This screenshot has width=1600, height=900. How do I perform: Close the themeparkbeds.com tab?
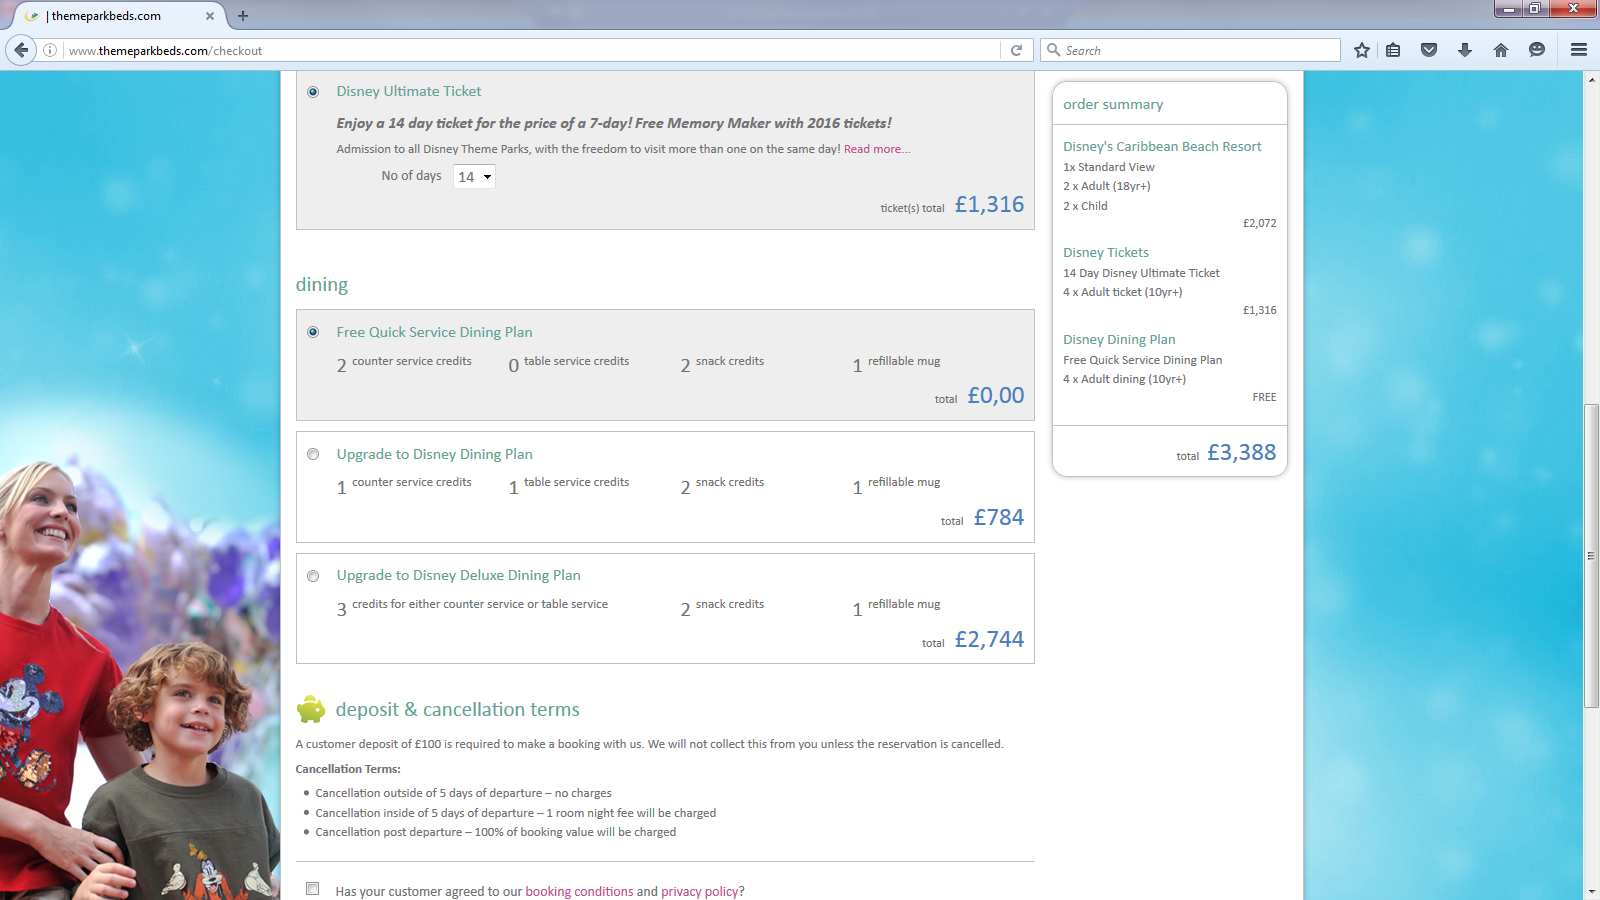coord(210,16)
